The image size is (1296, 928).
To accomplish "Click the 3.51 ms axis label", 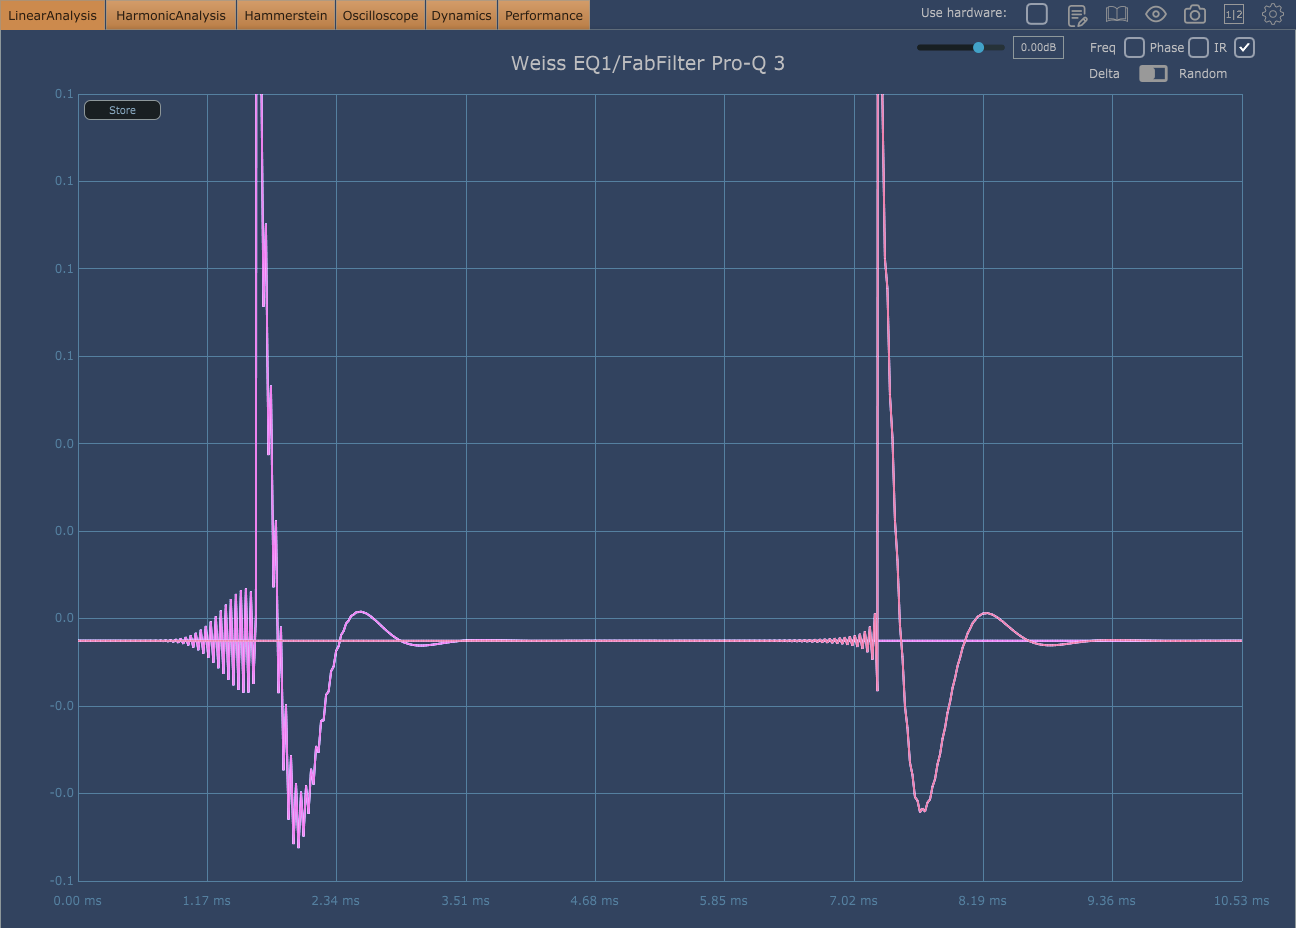I will pyautogui.click(x=466, y=900).
